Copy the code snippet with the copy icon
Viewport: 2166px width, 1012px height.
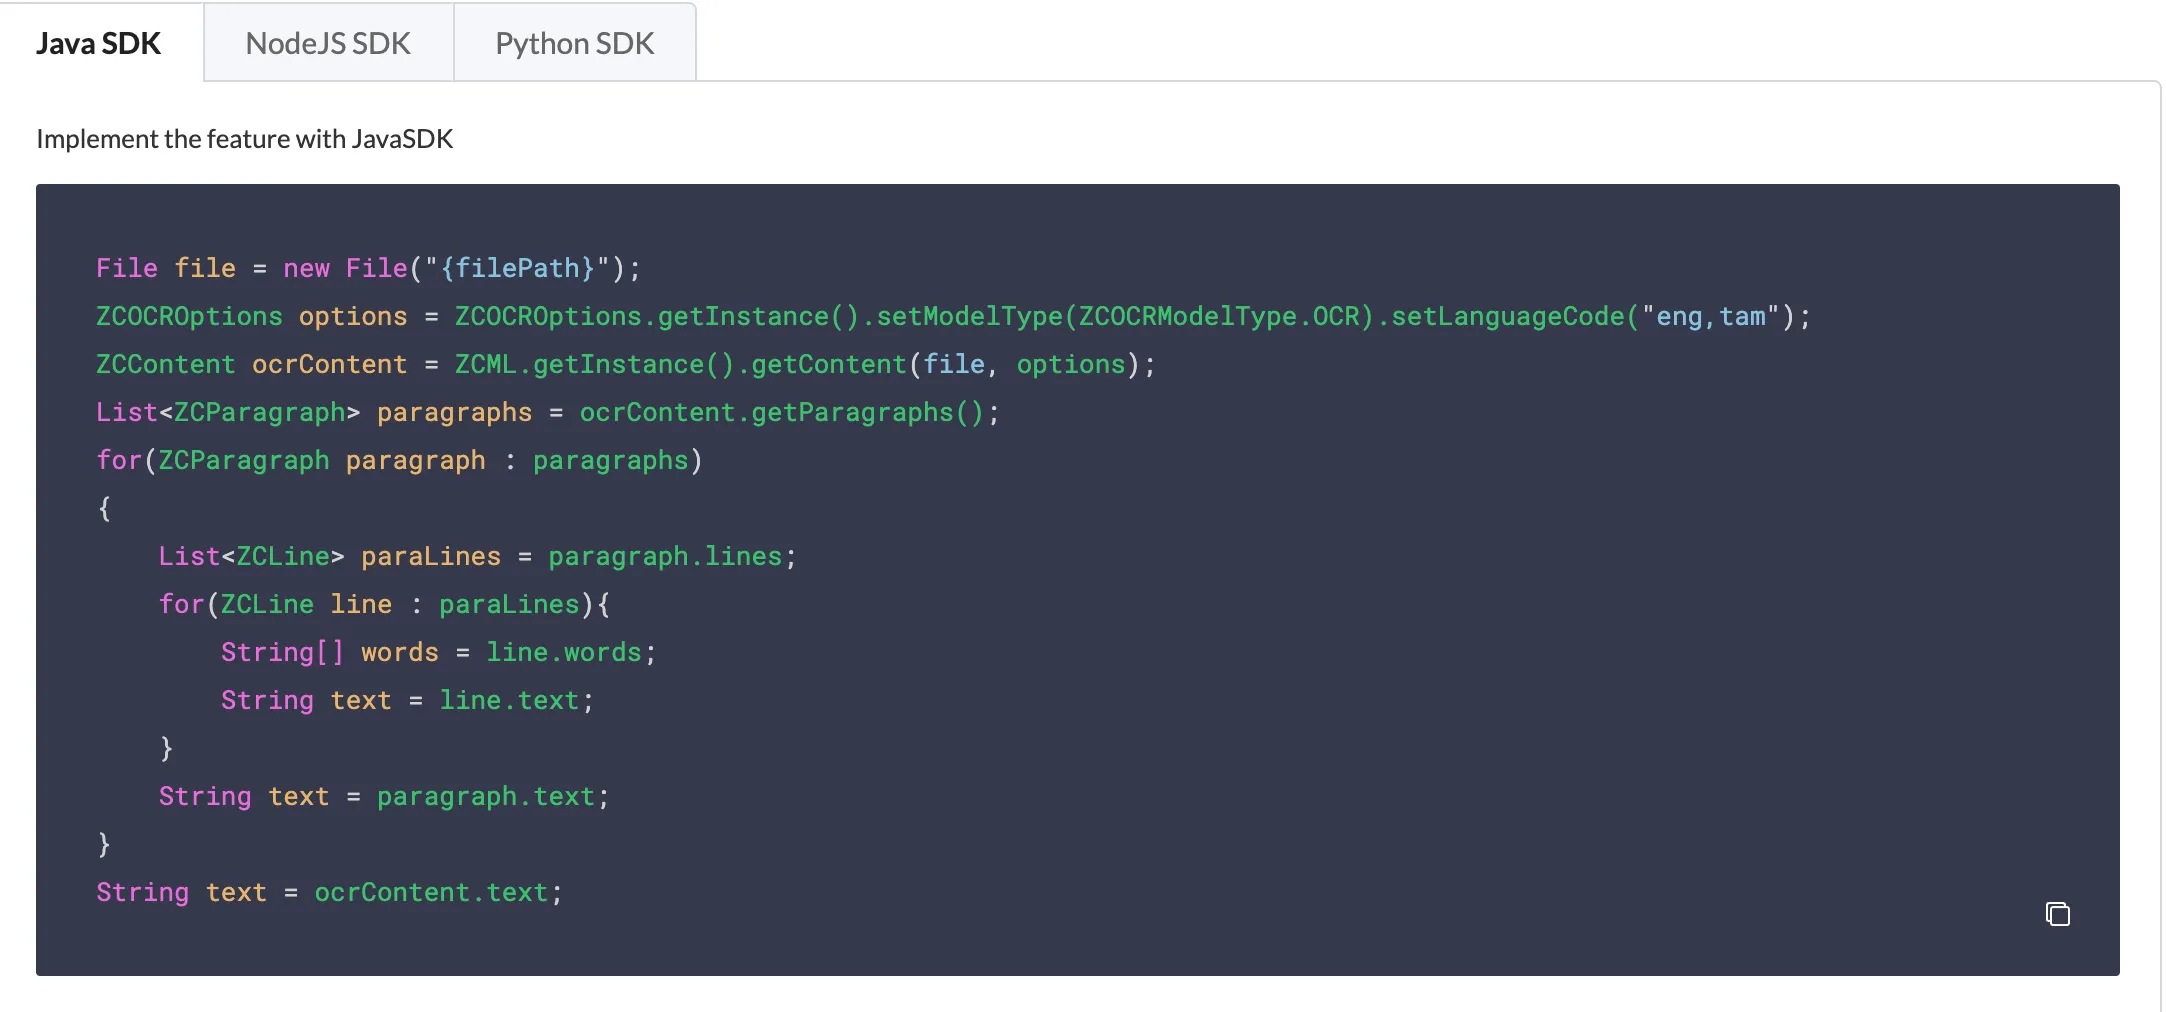pos(2057,914)
